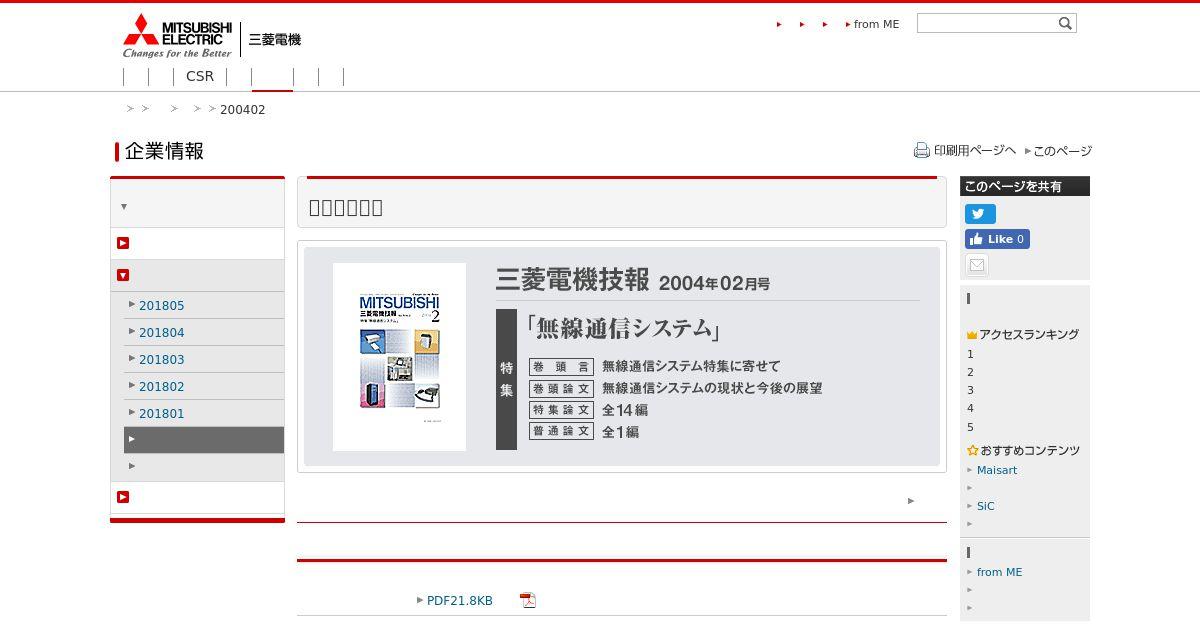Open the Maisart recommended link

point(997,470)
